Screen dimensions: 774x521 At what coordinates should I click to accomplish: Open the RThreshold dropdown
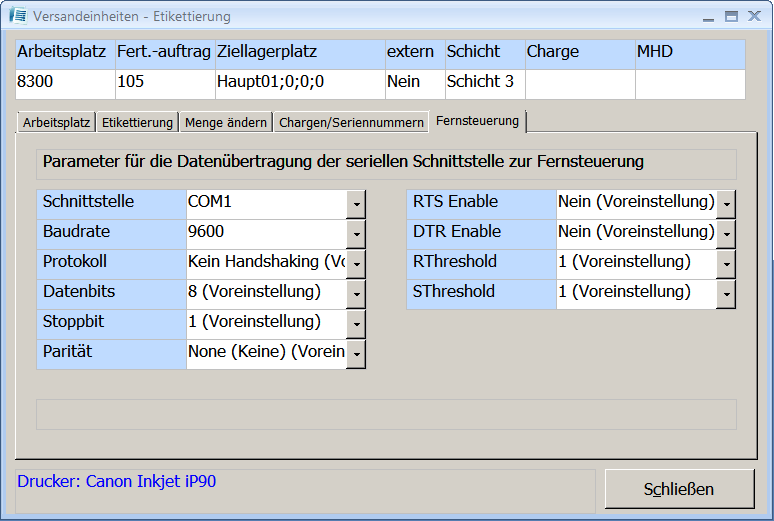tap(726, 264)
